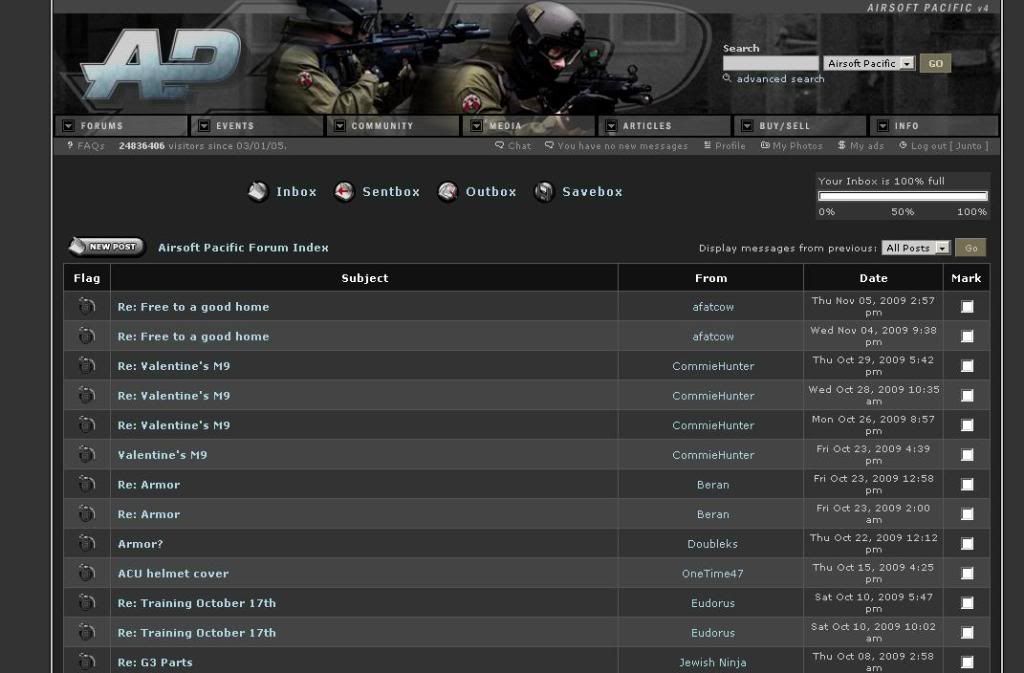Open the ACU helmet cover message
This screenshot has width=1024, height=673.
pyautogui.click(x=173, y=573)
